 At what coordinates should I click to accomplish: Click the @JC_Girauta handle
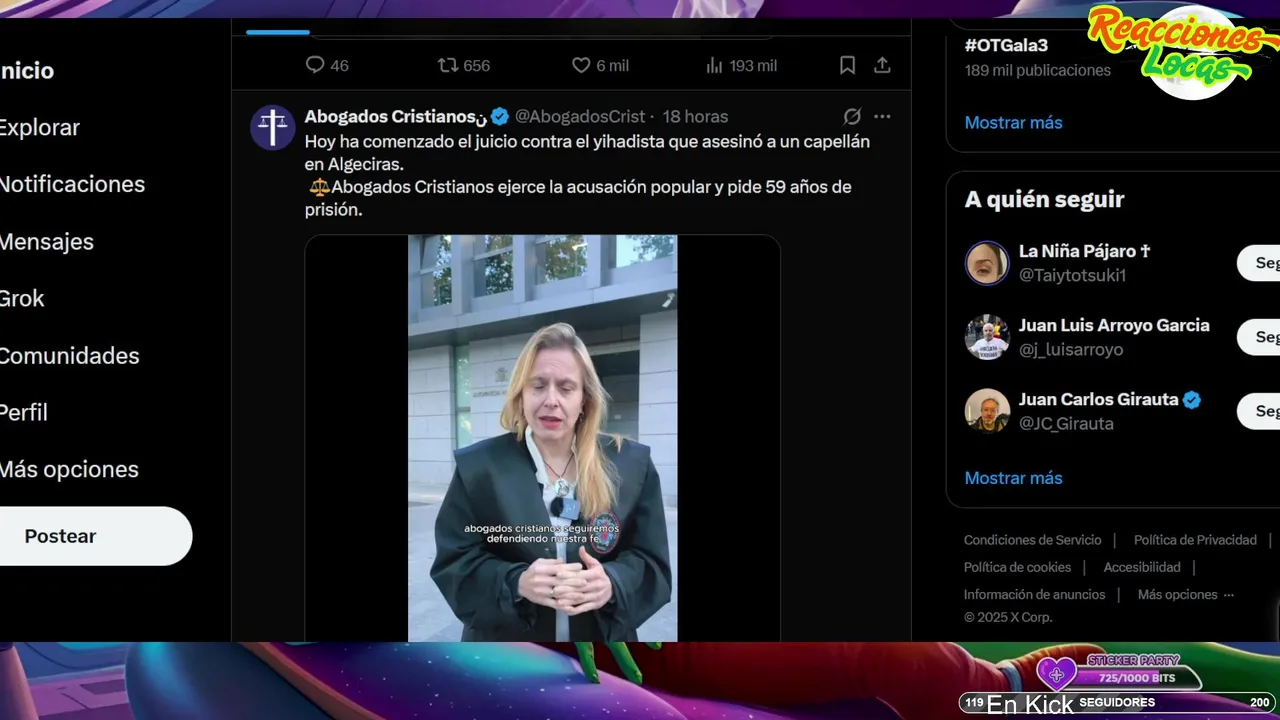[x=1066, y=424]
